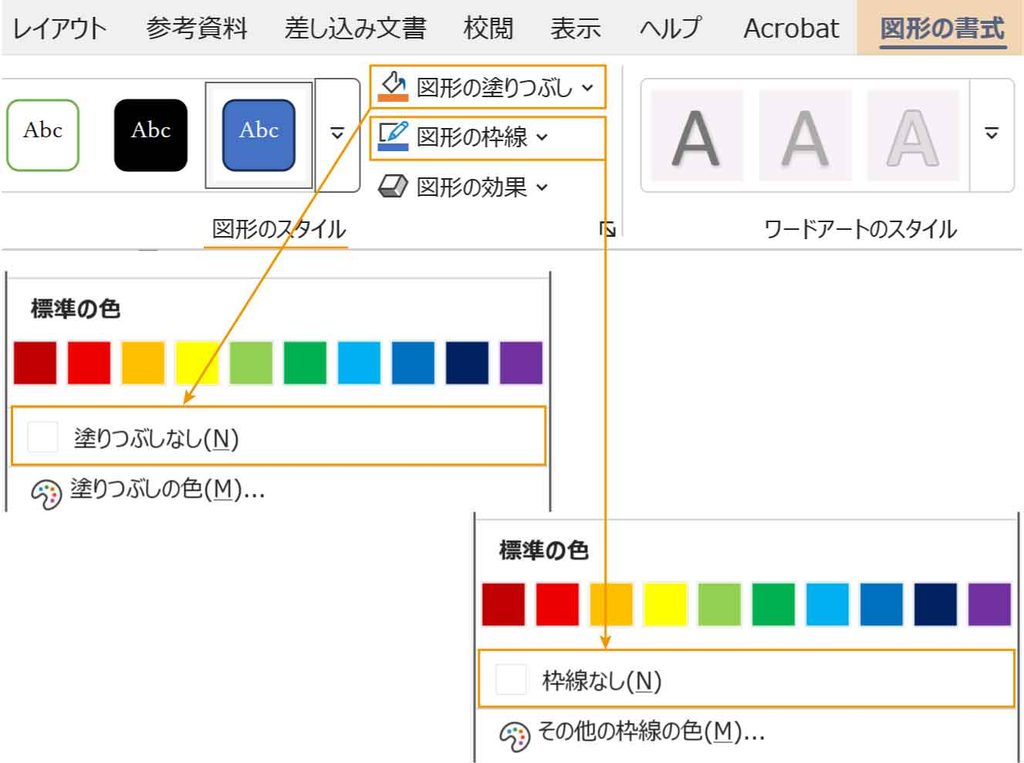This screenshot has width=1024, height=763.
Task: Apply the light outlined WordArt A style
Action: click(x=912, y=136)
